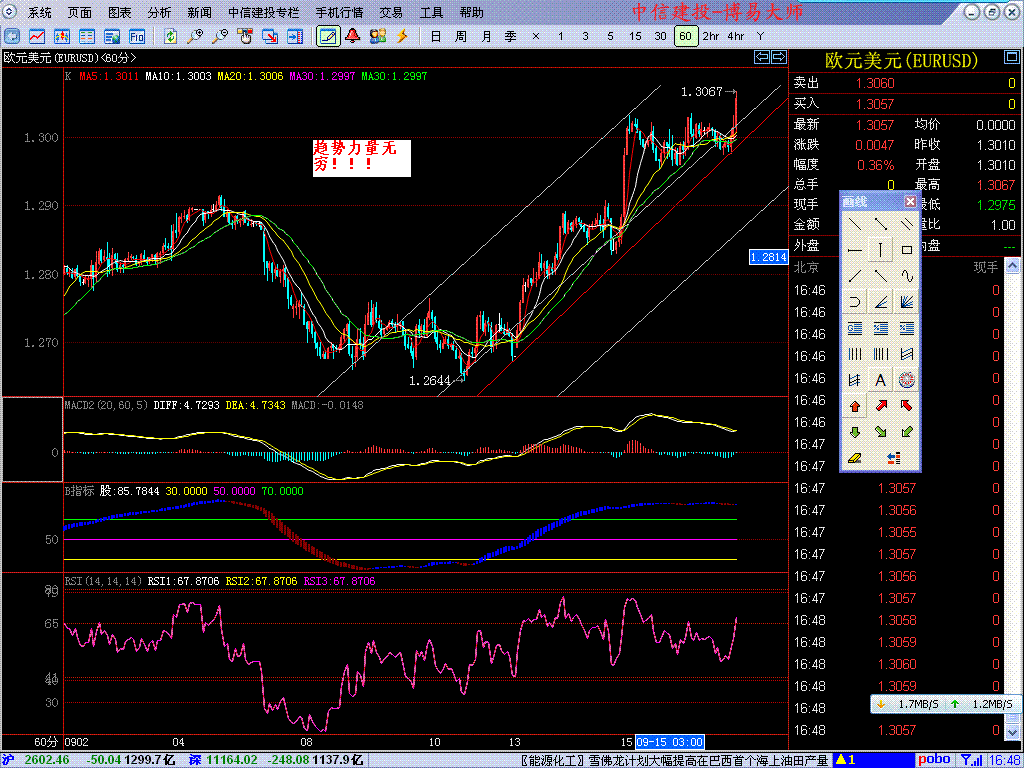This screenshot has height=768, width=1024.
Task: Click the 日 daily period button
Action: (435, 36)
